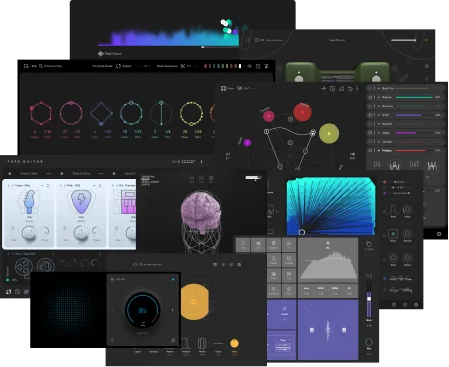
Task: Click the search magnifier in the sequencer window
Action: [x=41, y=66]
